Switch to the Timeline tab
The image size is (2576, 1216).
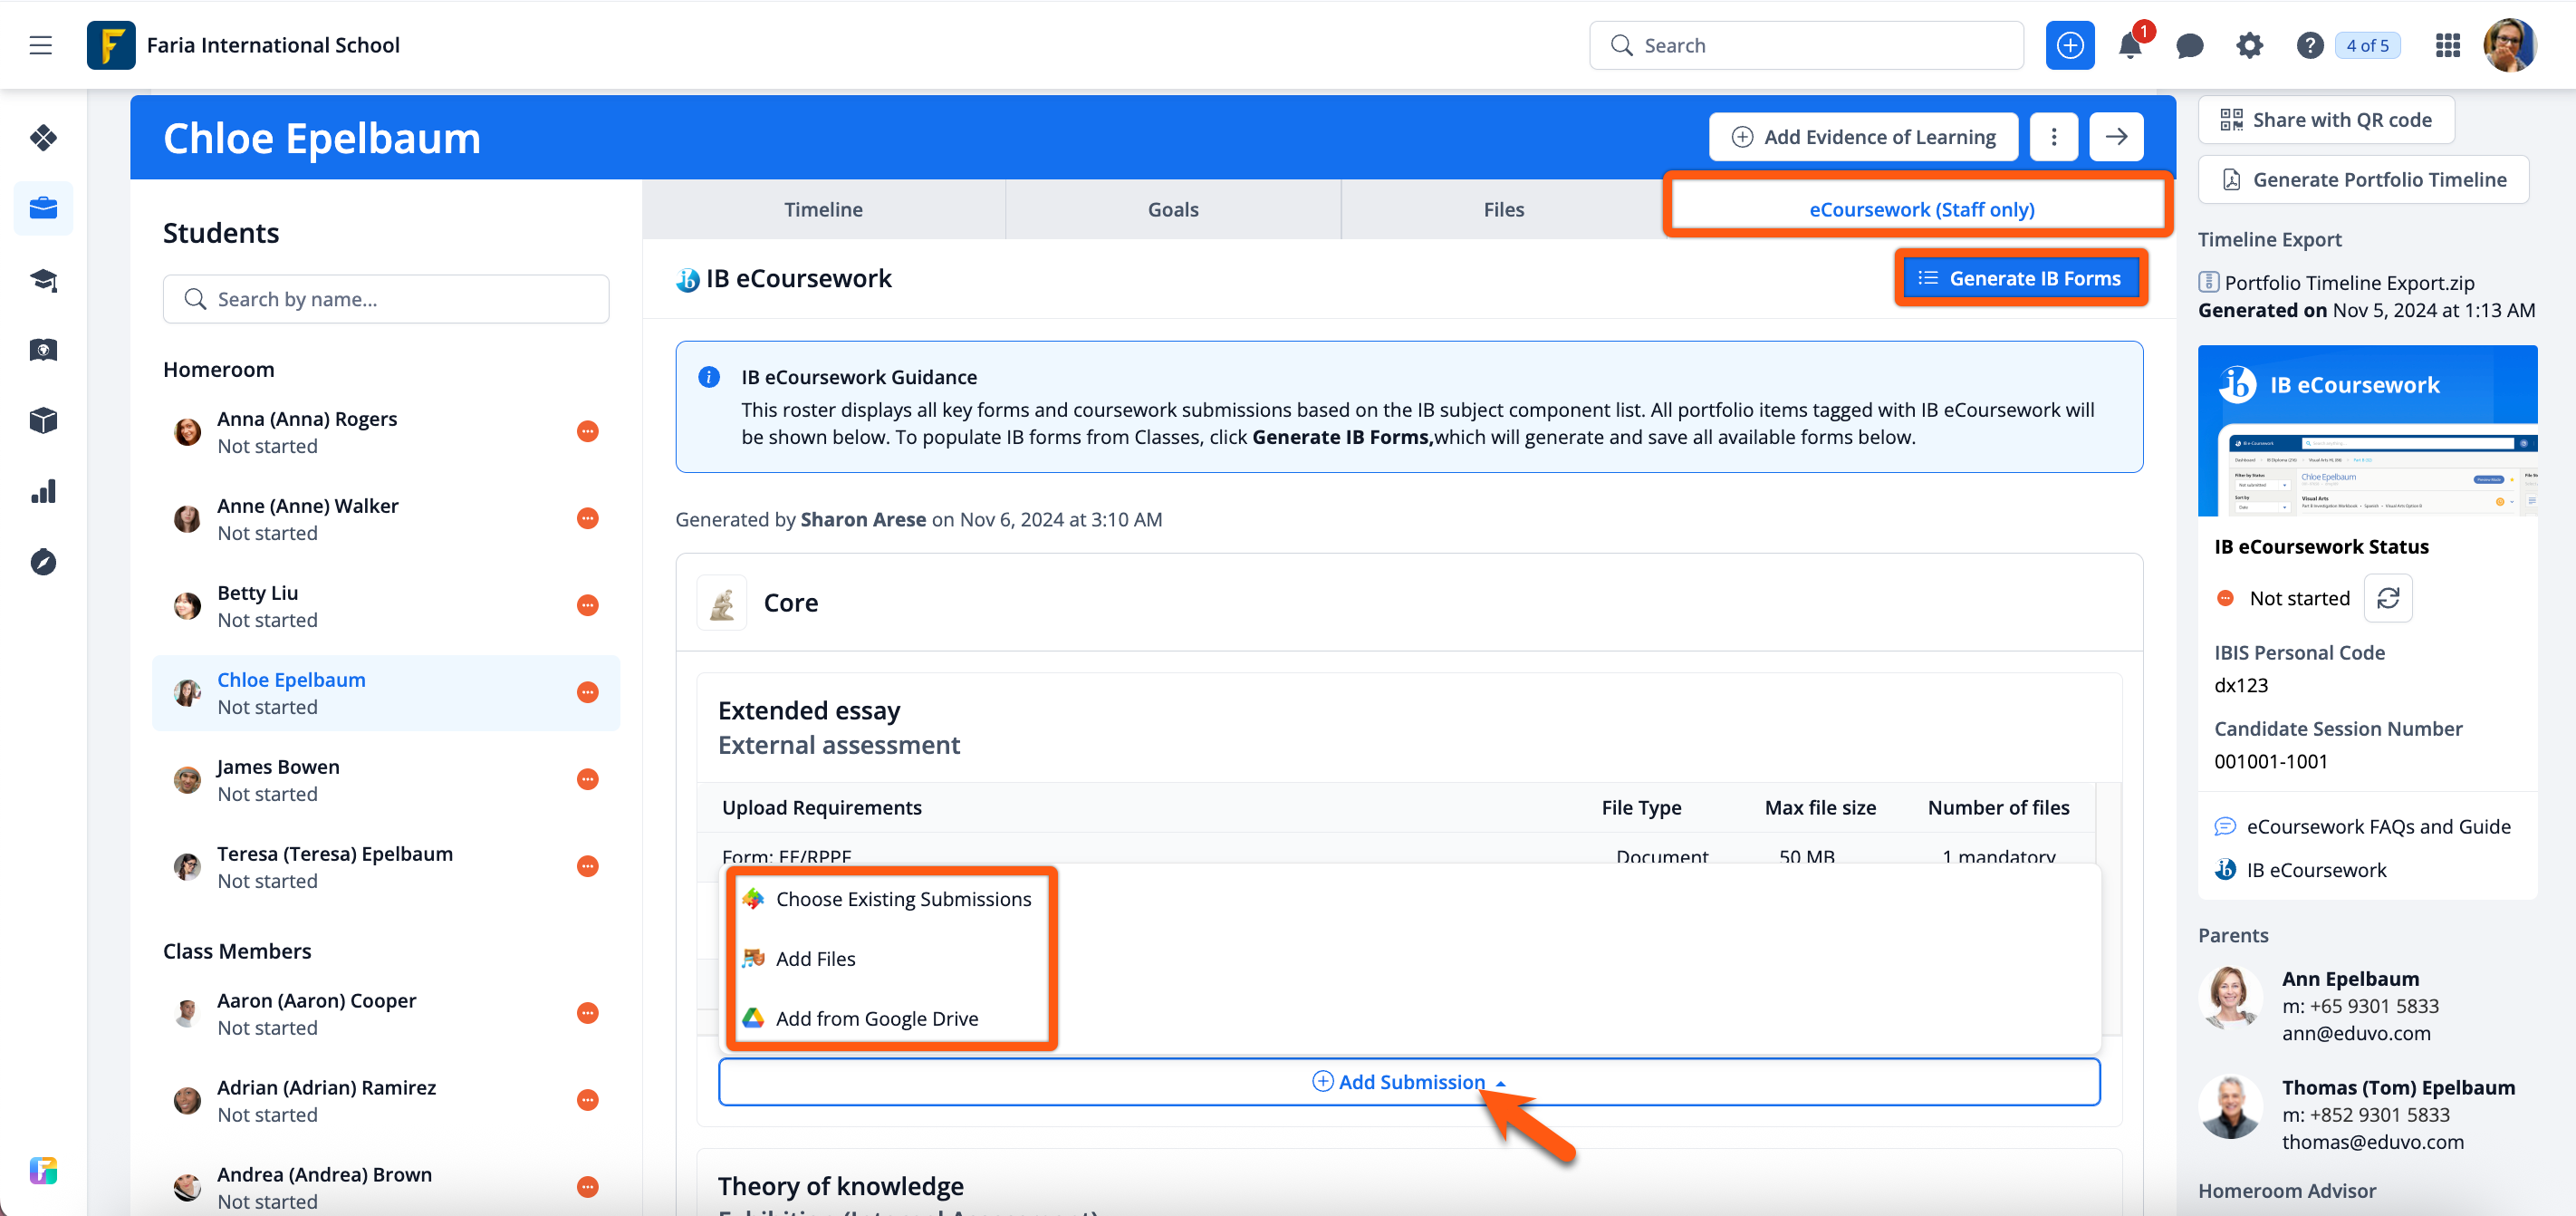822,210
